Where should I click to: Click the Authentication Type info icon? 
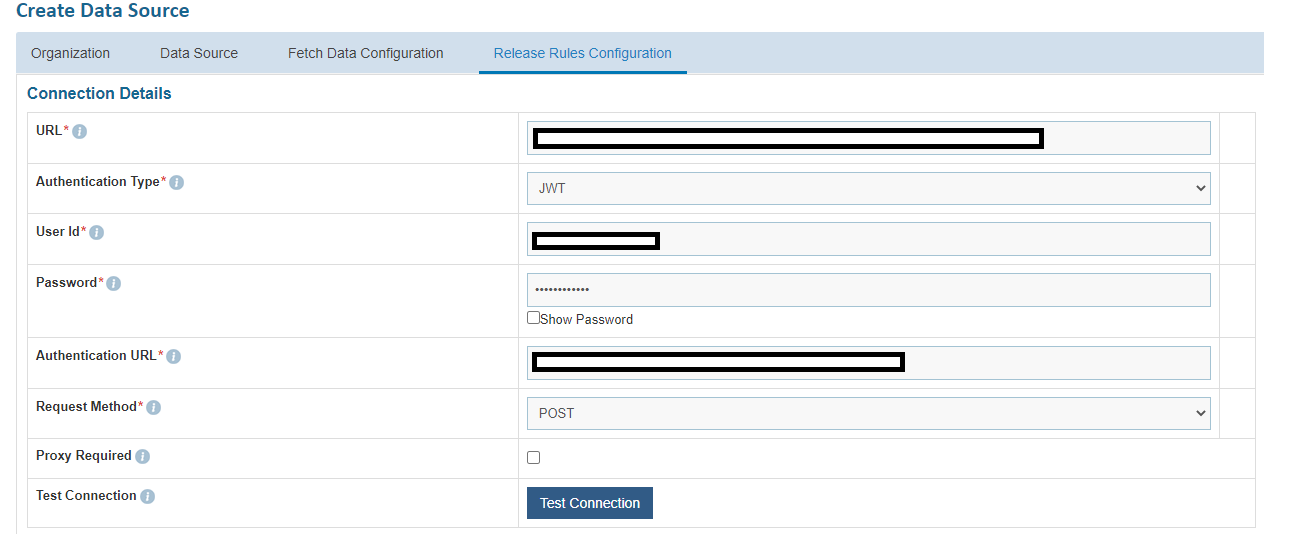[x=177, y=183]
